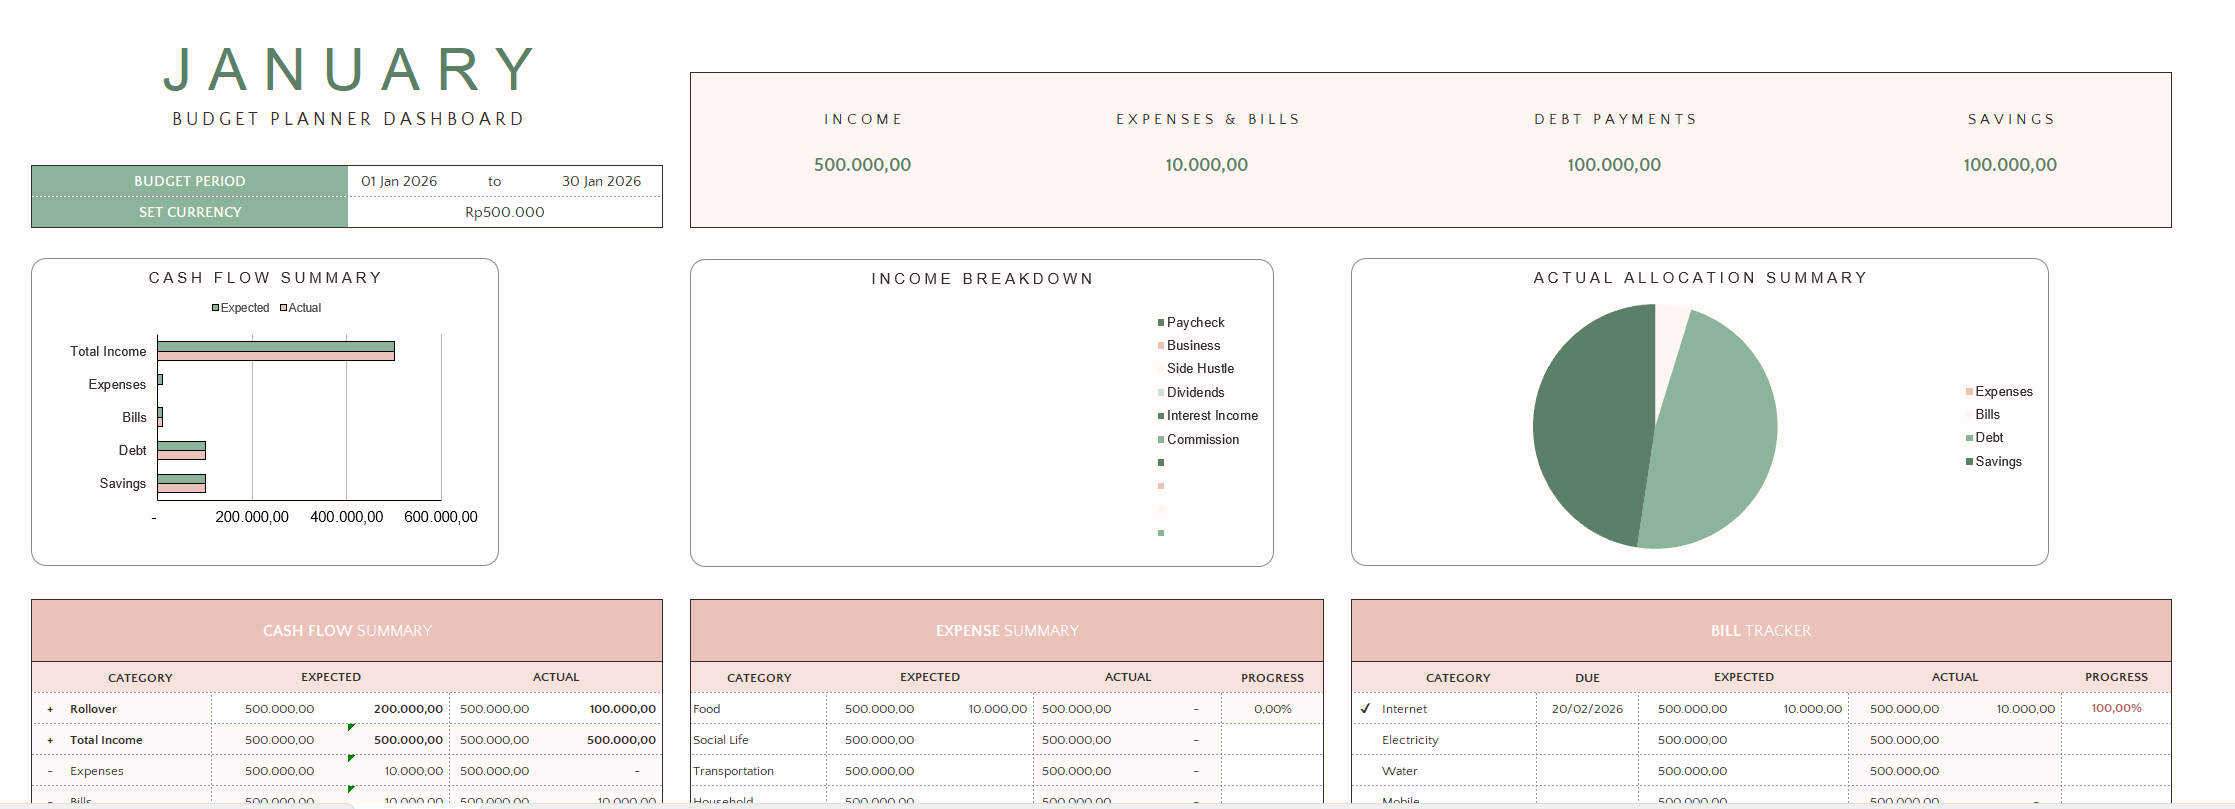Click the Savings legend marker in Allocation Summary
This screenshot has height=809, width=2235.
click(1969, 462)
